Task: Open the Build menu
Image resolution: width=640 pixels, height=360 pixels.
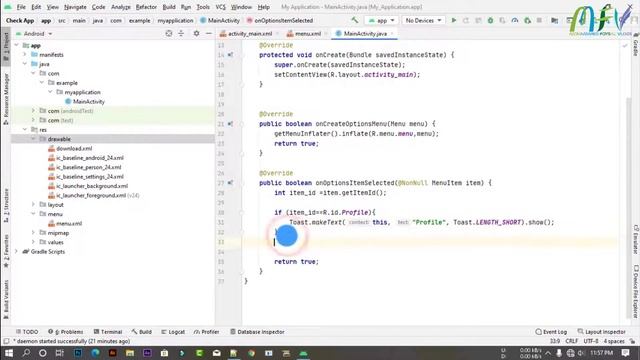Action: click(x=169, y=7)
